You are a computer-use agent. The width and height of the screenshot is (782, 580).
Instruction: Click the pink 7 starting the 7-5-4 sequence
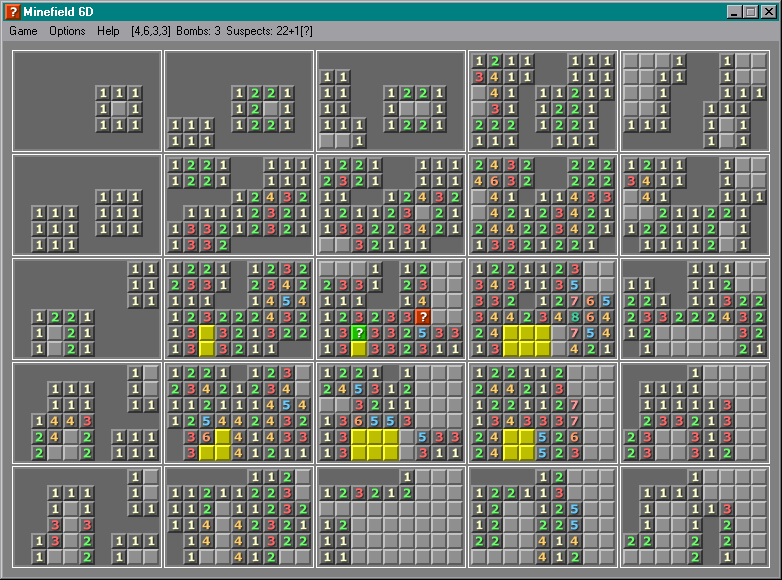tap(575, 333)
